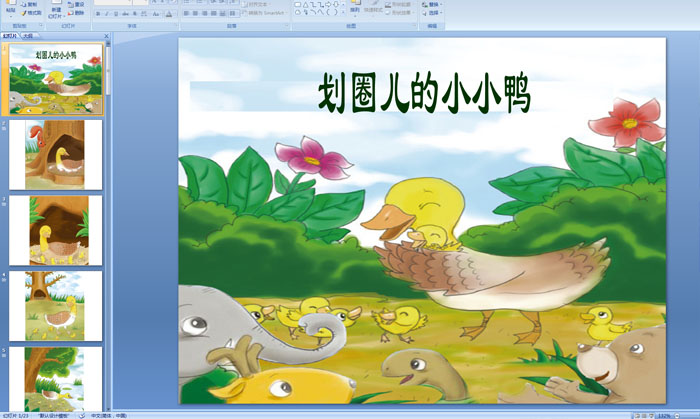This screenshot has height=419, width=700.
Task: Close the slide thumbnail pane
Action: pos(106,36)
